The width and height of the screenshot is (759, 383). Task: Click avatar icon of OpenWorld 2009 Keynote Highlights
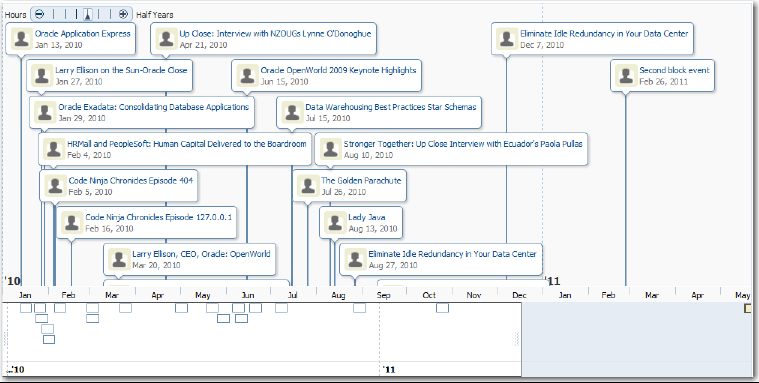click(247, 76)
